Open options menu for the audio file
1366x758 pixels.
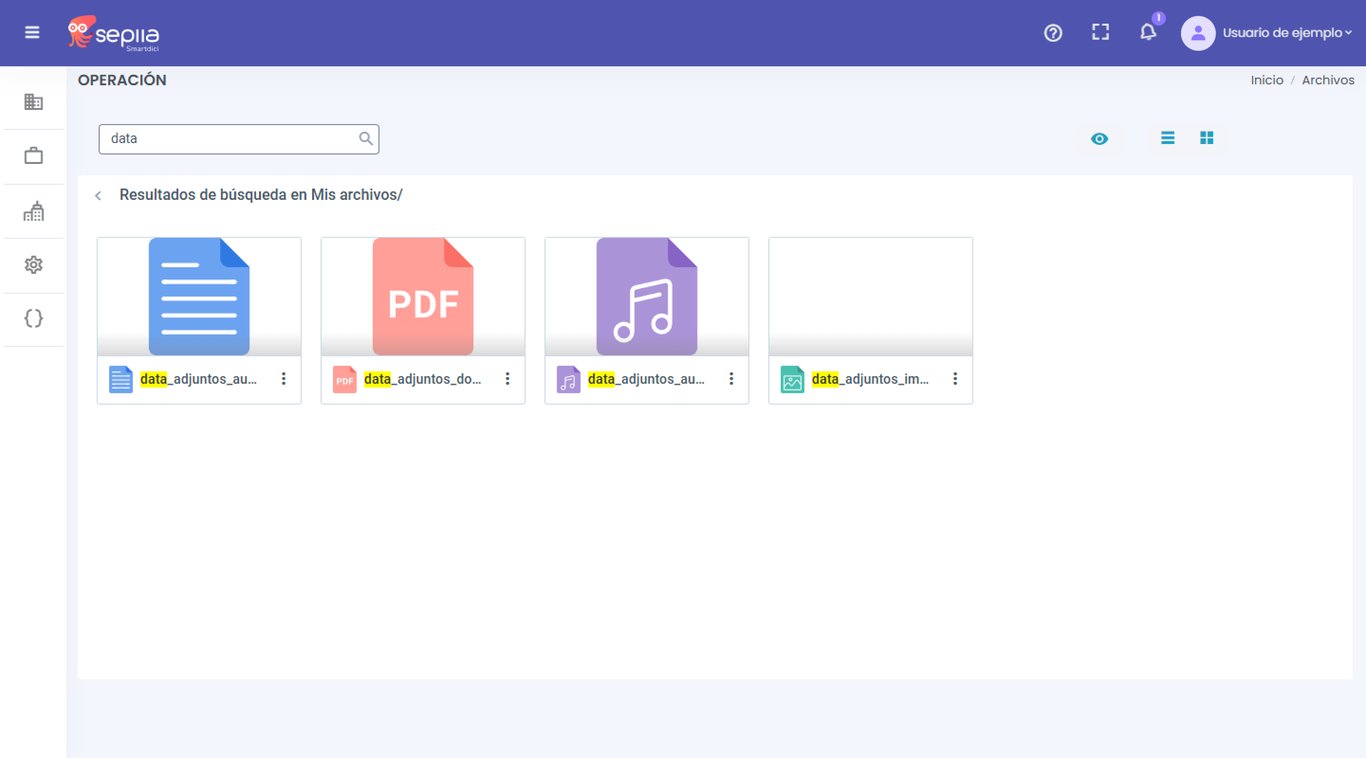pyautogui.click(x=732, y=379)
